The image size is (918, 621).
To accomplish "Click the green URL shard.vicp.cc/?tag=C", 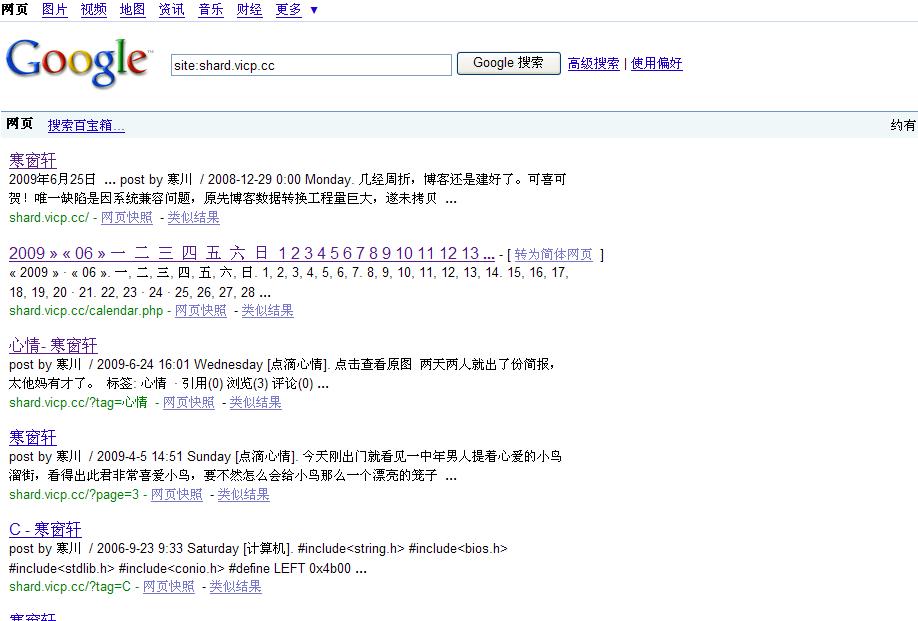I will point(70,586).
